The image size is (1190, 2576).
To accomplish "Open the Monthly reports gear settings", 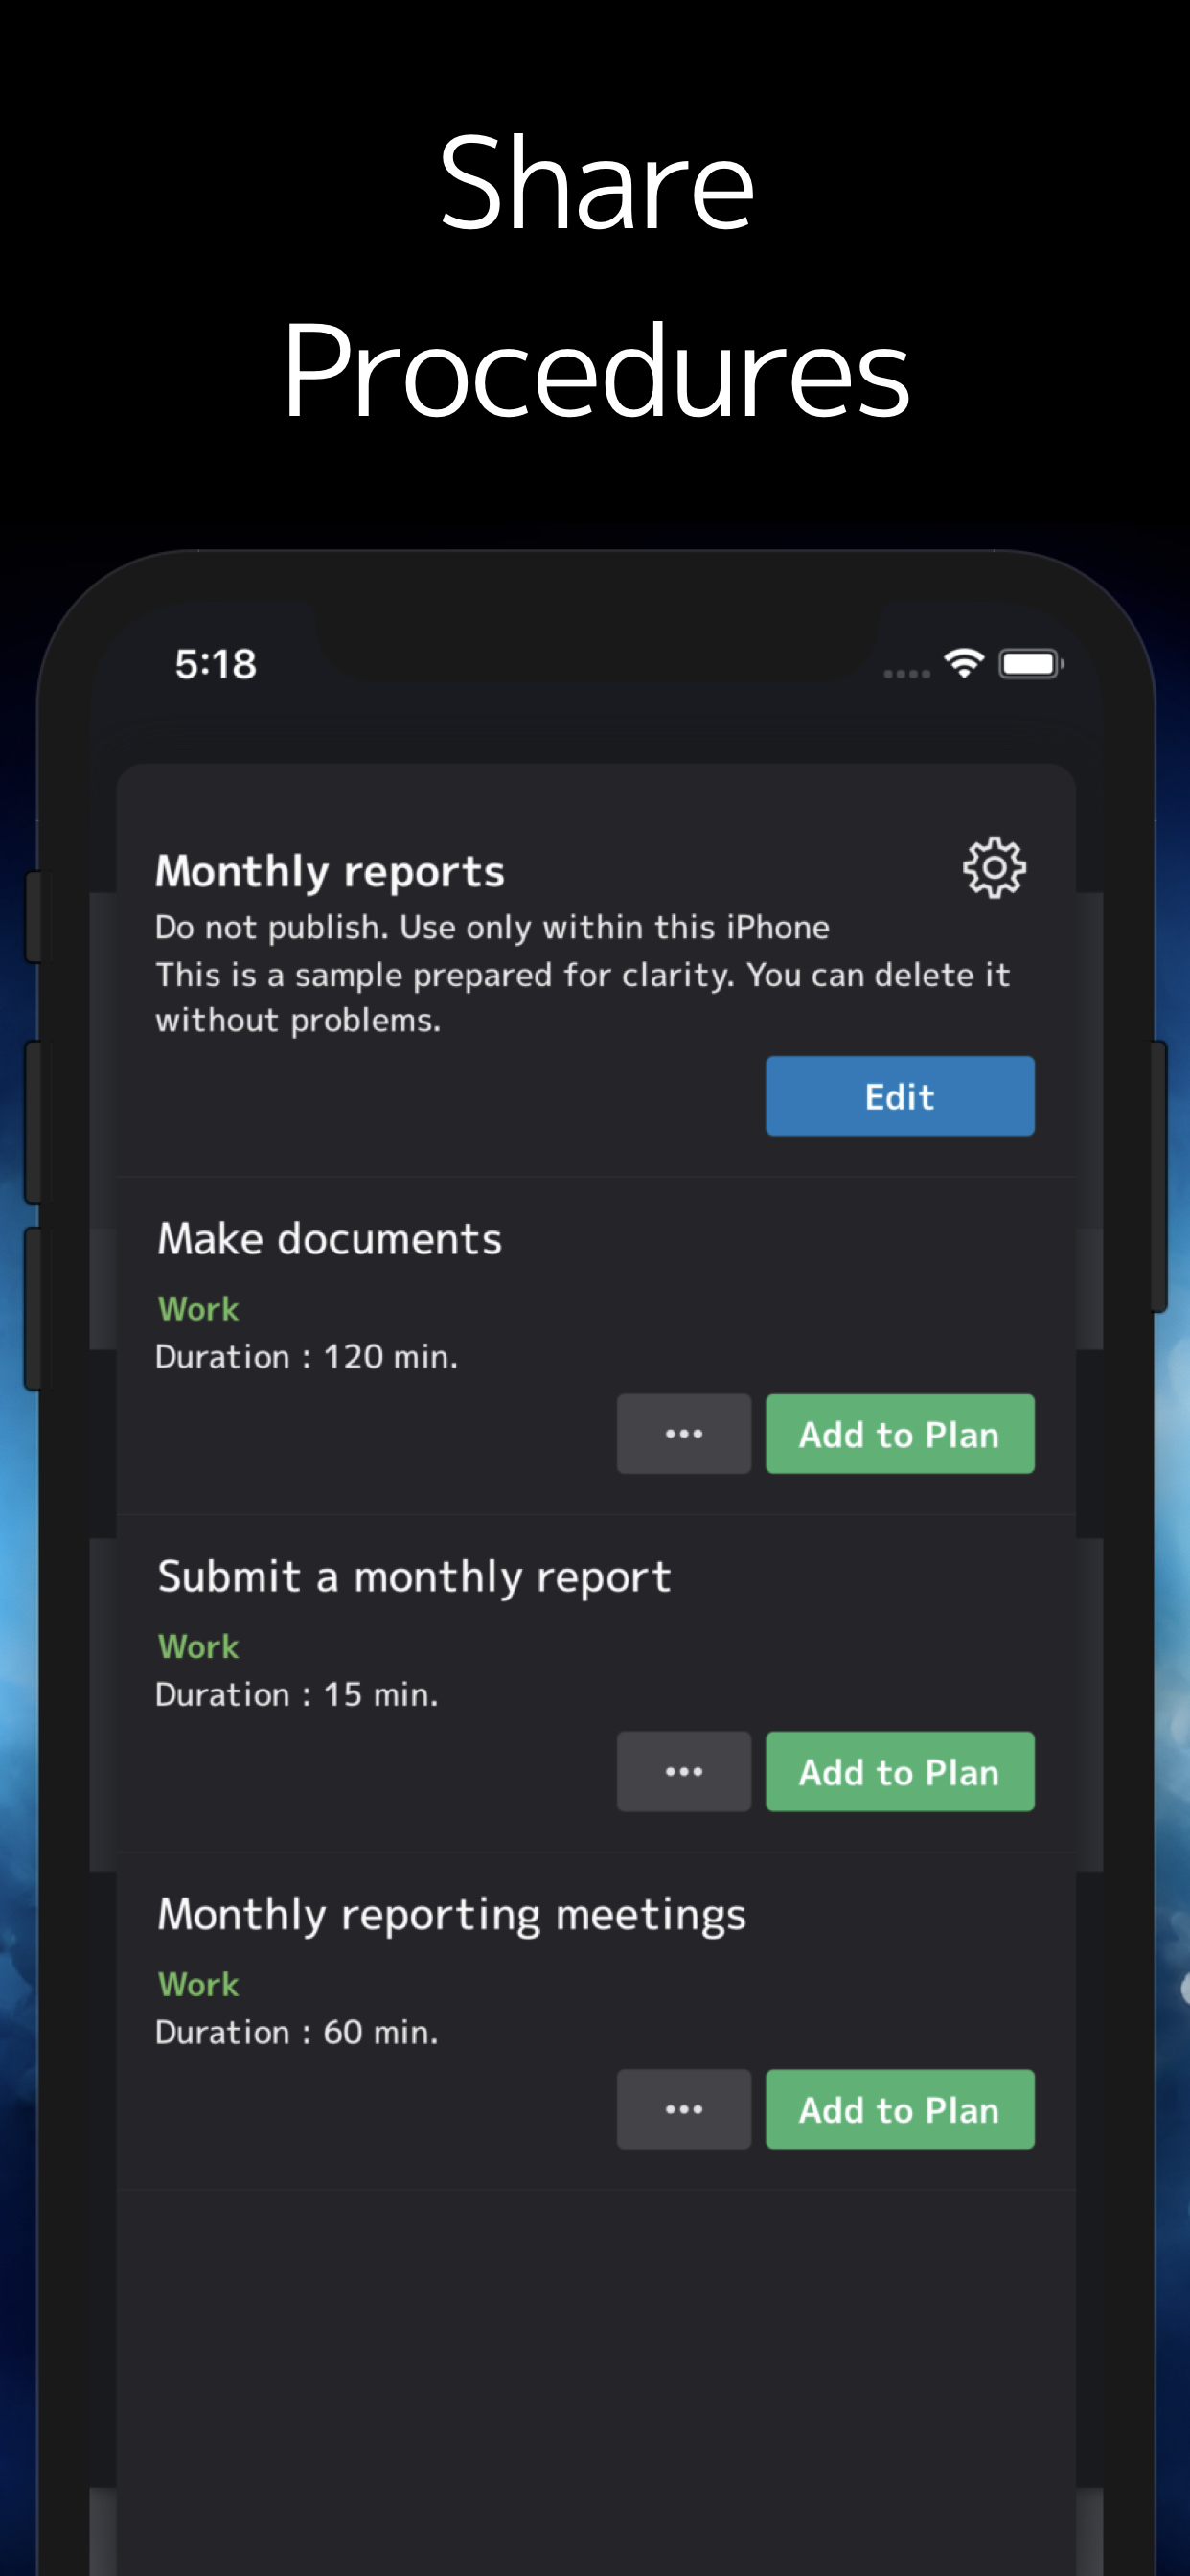I will tap(994, 867).
